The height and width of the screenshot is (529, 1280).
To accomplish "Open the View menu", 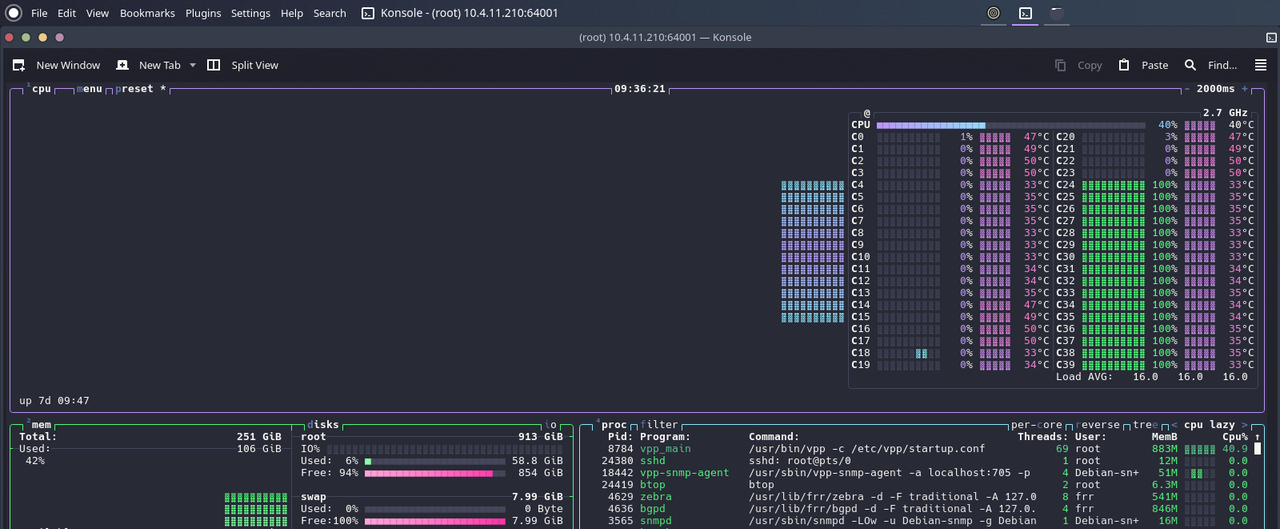I will pos(97,13).
